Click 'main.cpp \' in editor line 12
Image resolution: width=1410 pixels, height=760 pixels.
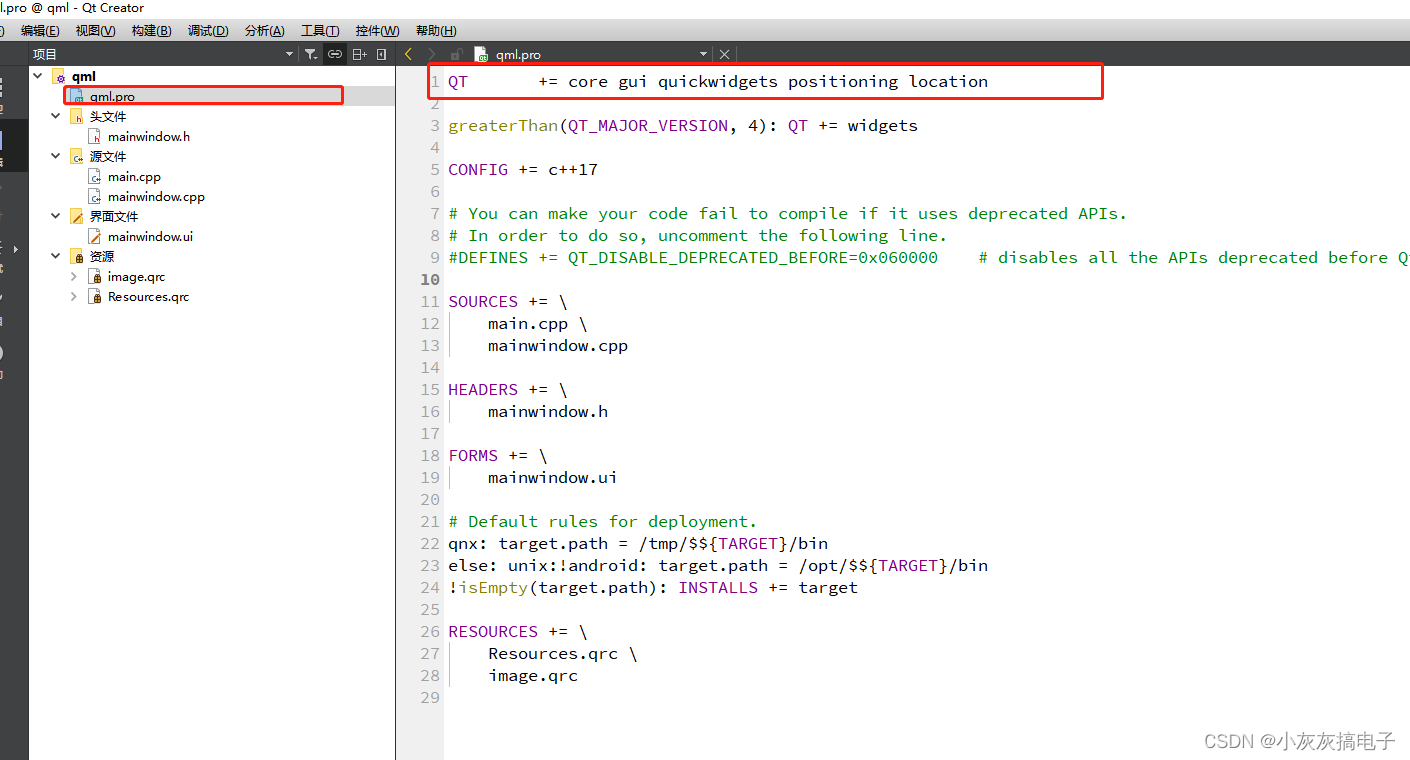pyautogui.click(x=538, y=324)
